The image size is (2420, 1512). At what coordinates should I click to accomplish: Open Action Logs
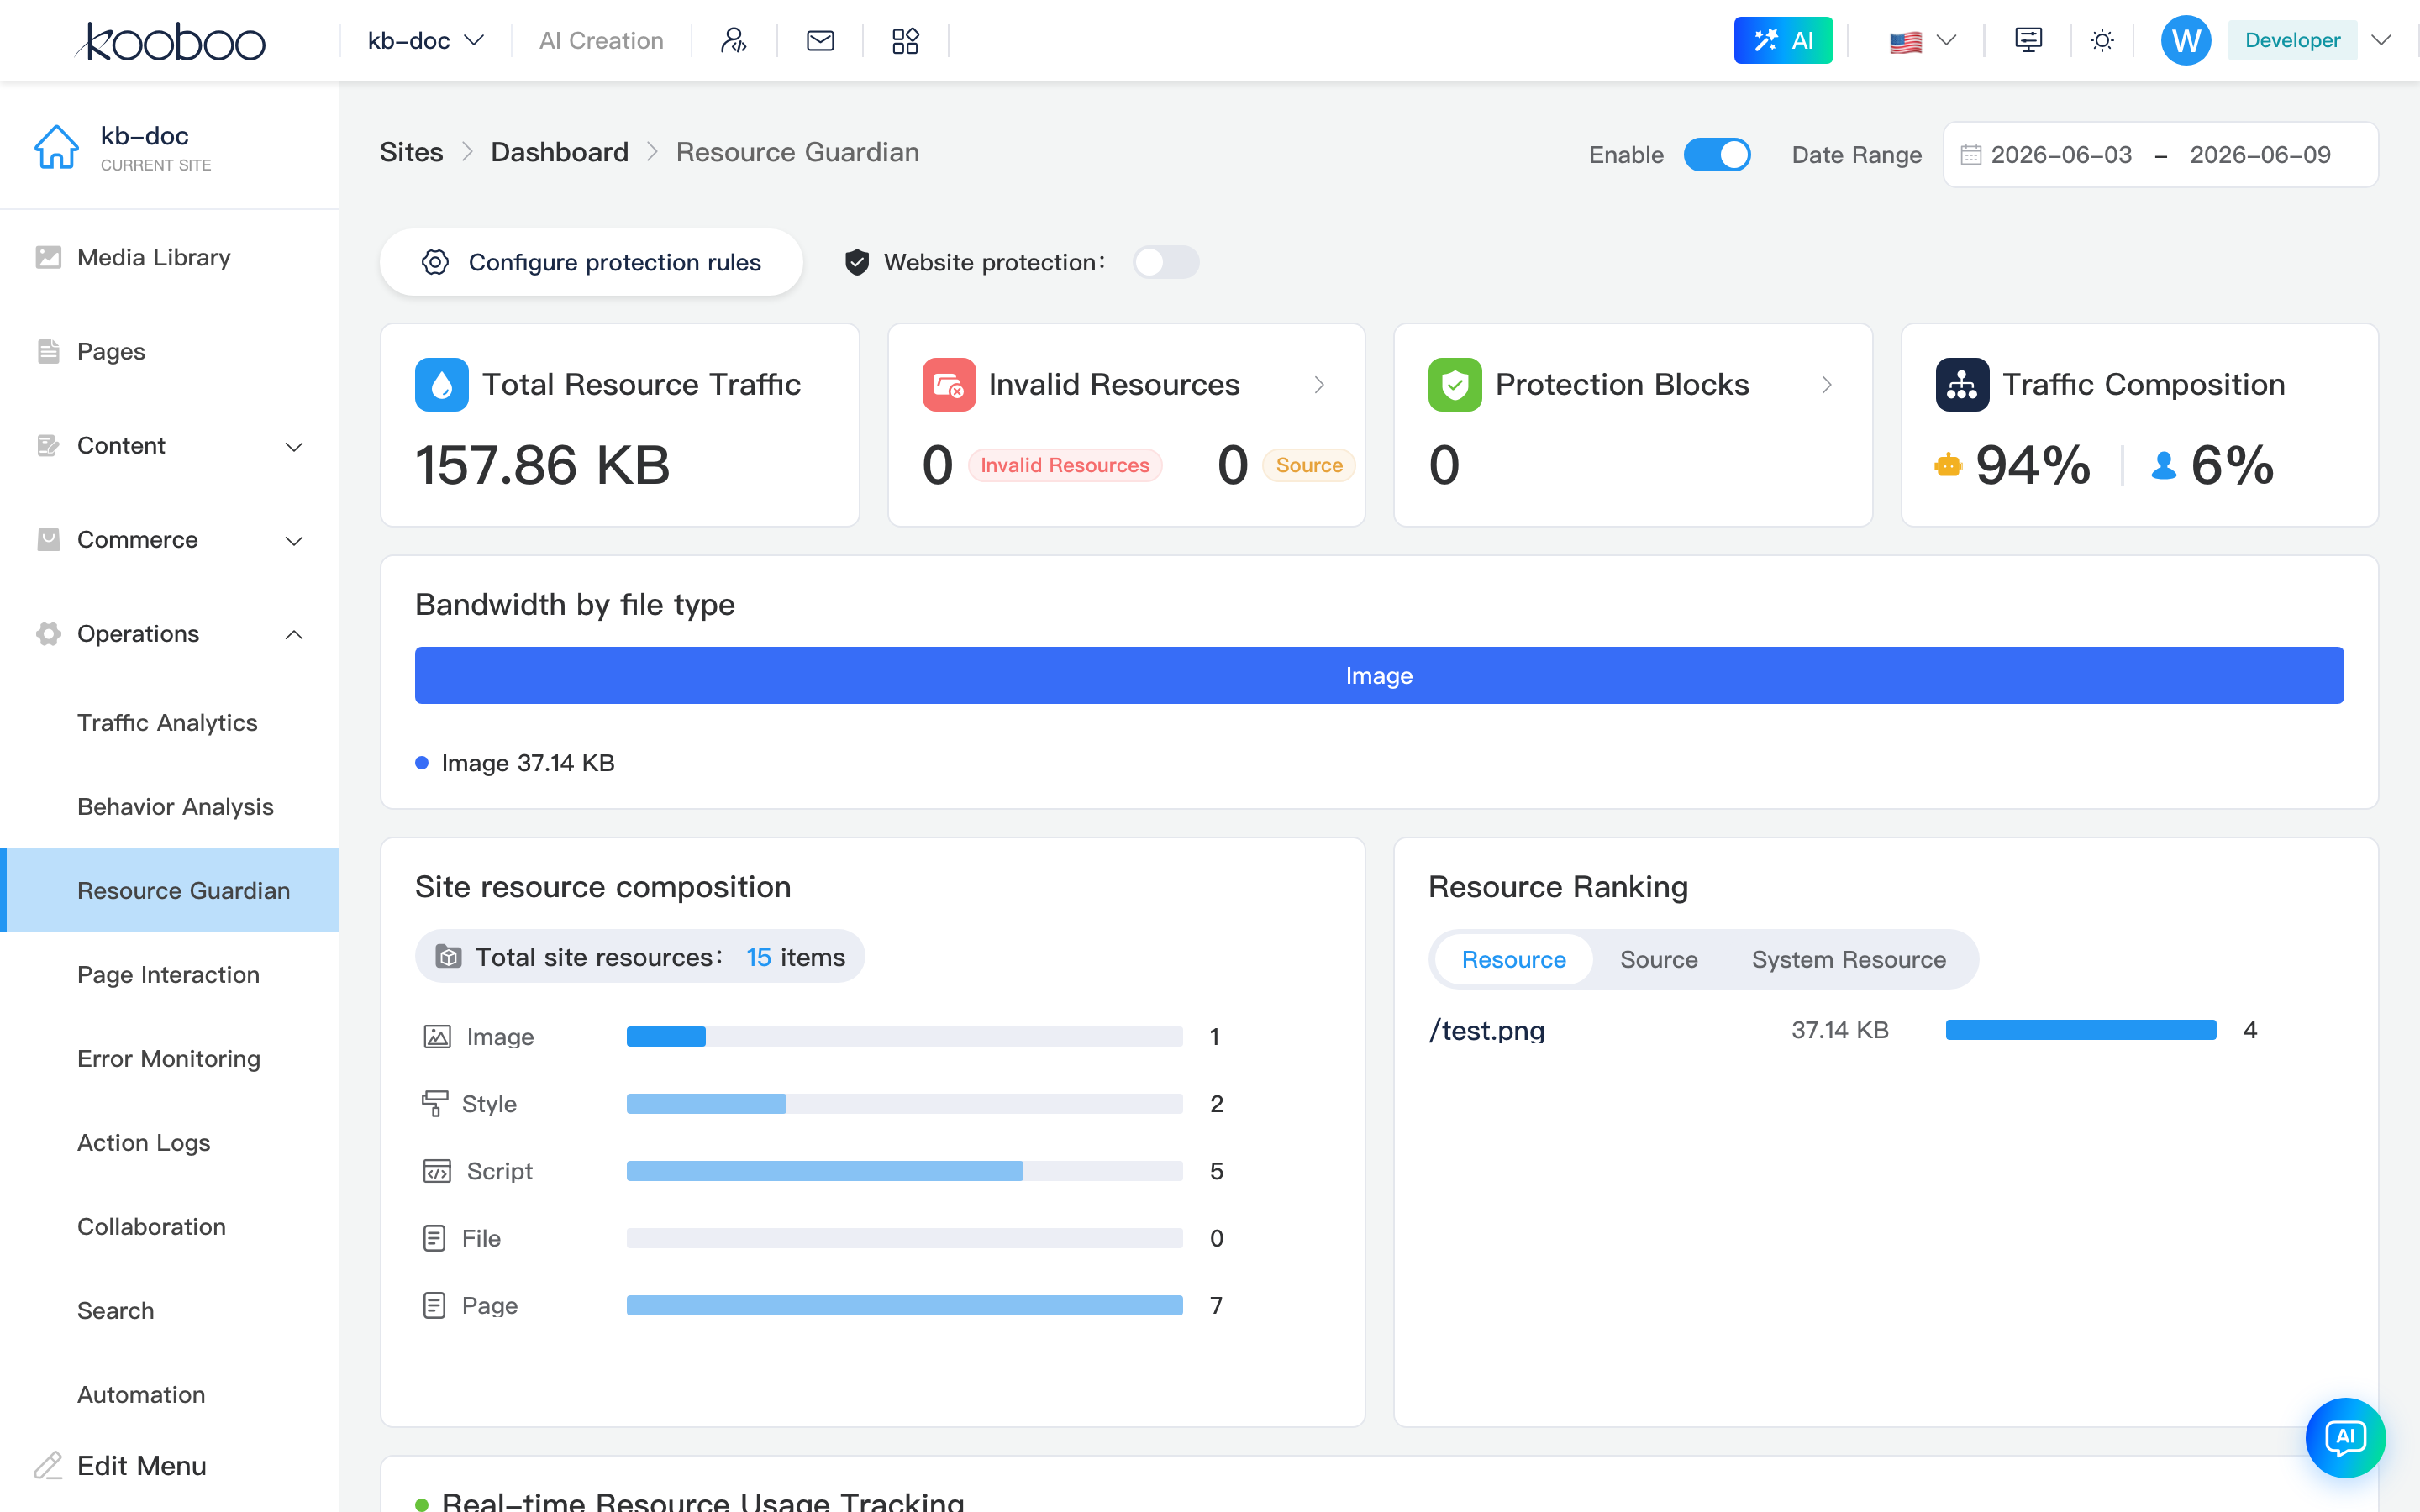point(170,1143)
